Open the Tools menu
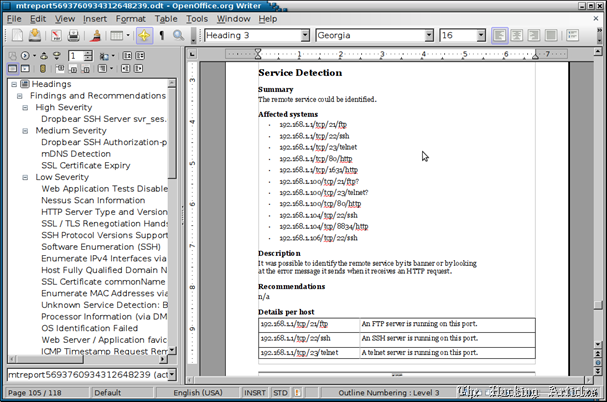The height and width of the screenshot is (402, 607). click(x=197, y=19)
